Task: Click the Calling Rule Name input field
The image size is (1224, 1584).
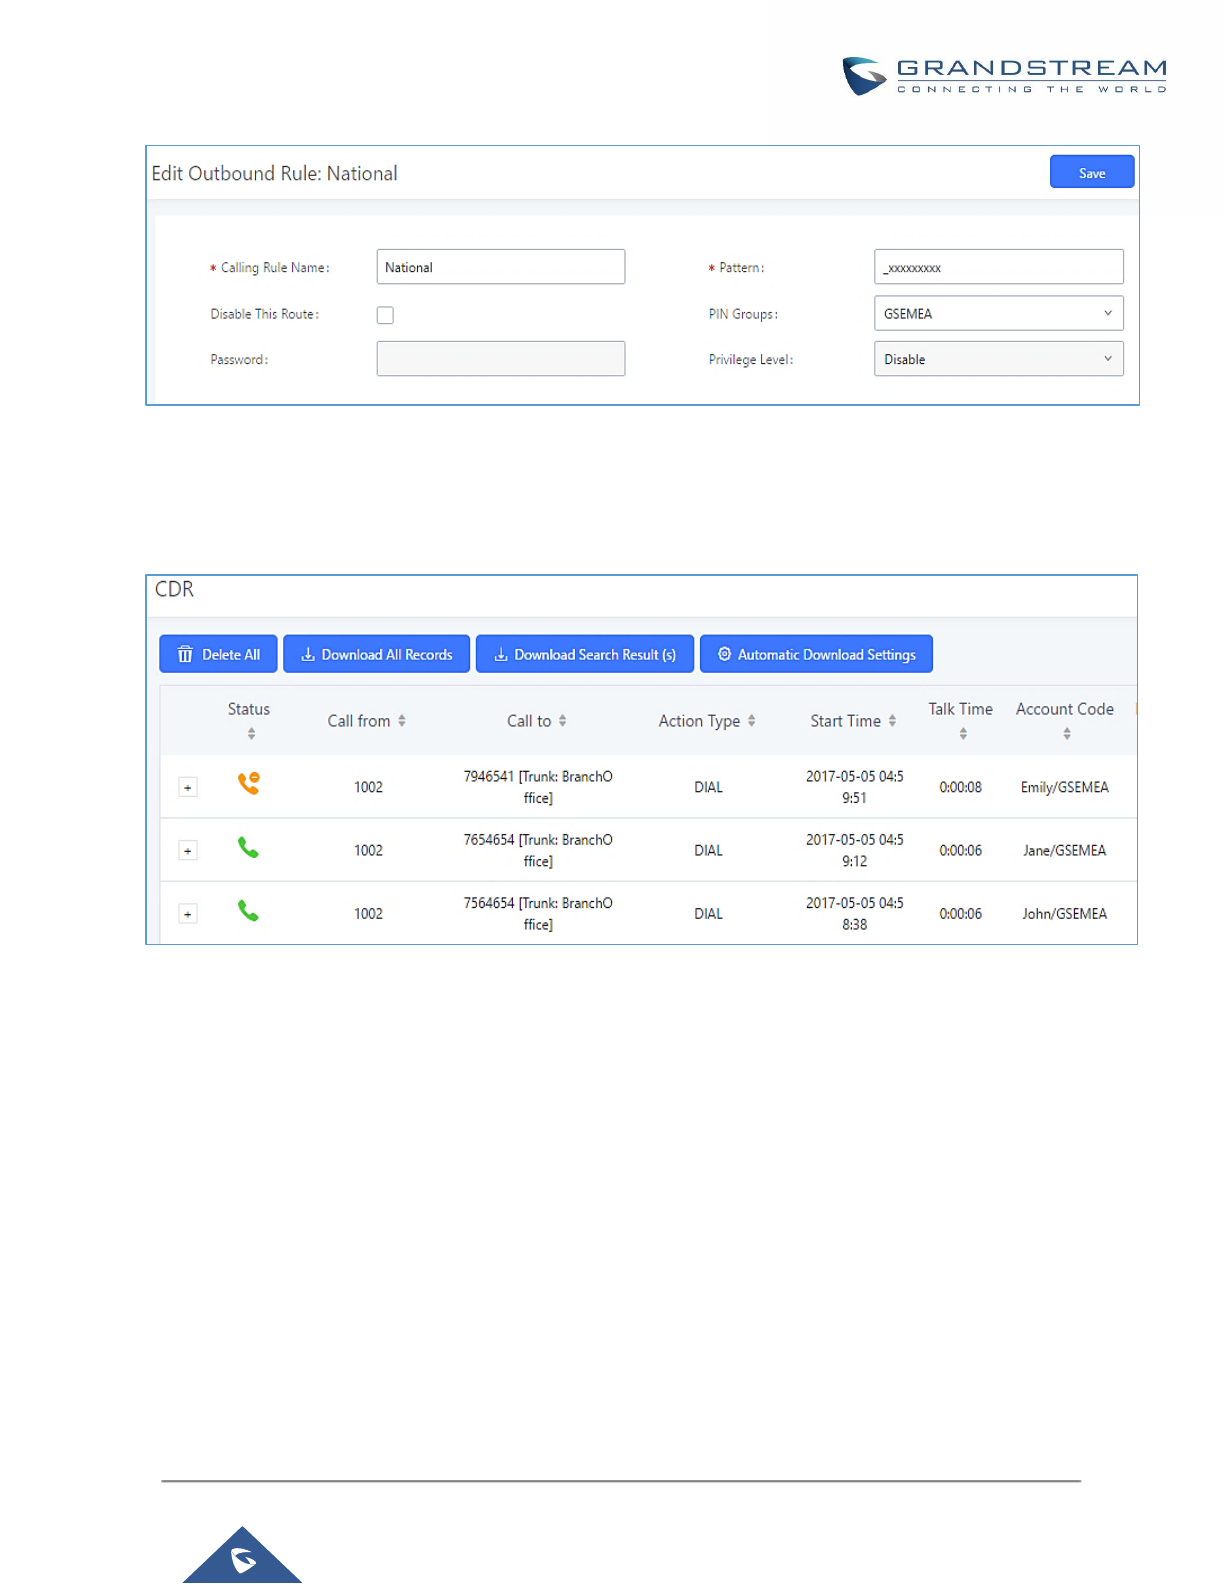Action: click(500, 267)
